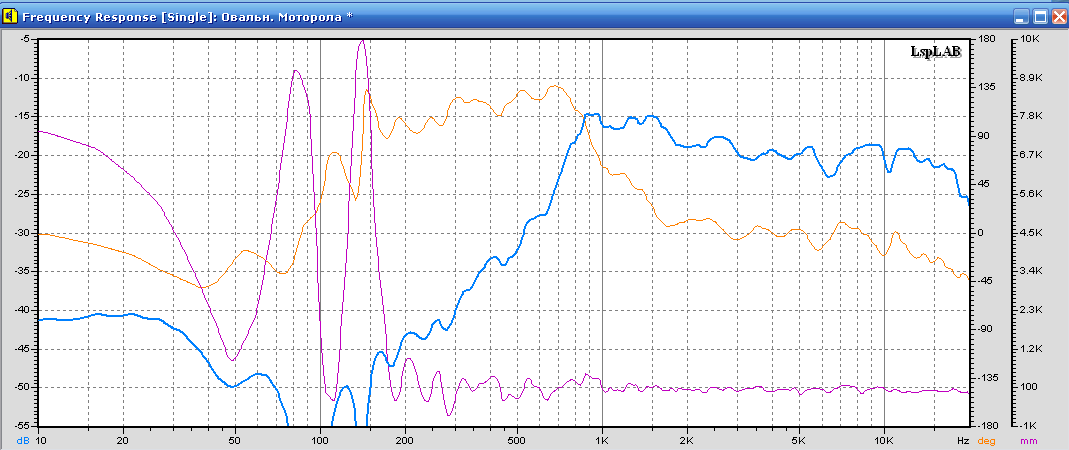Image resolution: width=1069 pixels, height=450 pixels.
Task: Select the '-55' value on the dB axis
Action: pos(22,425)
